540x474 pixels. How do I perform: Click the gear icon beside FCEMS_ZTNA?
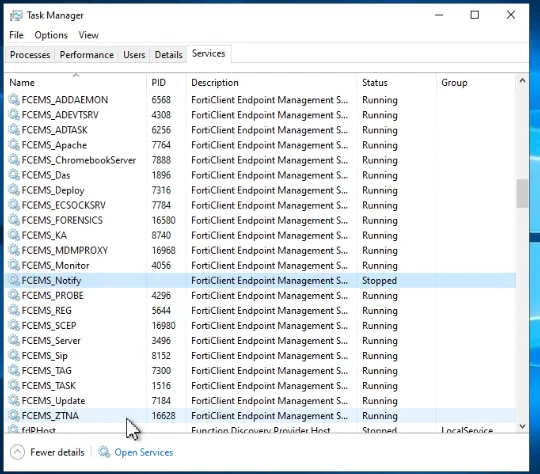[x=14, y=416]
